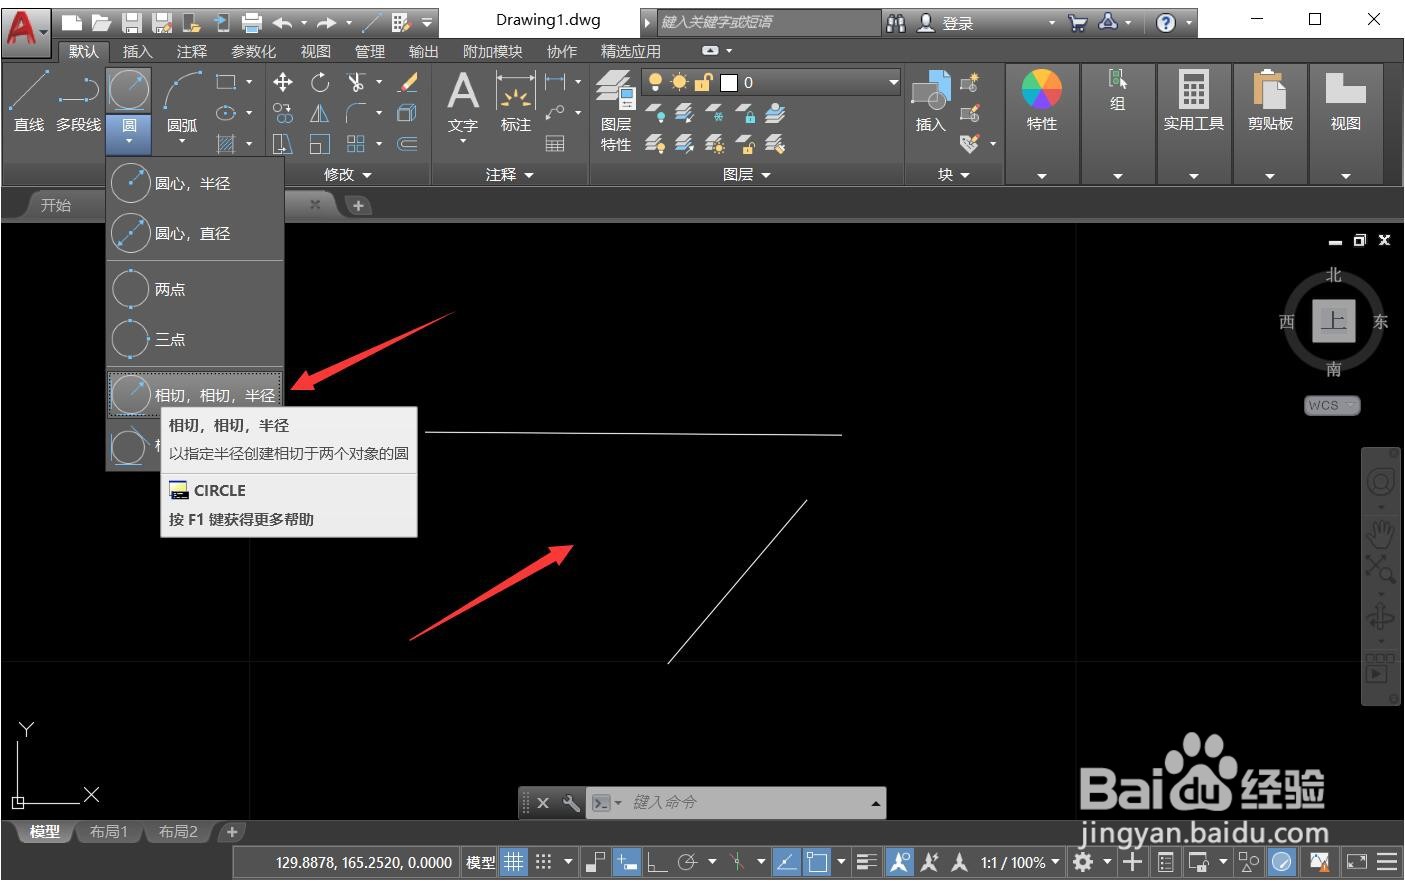Select the Polyline (多段线) tool

pyautogui.click(x=78, y=101)
